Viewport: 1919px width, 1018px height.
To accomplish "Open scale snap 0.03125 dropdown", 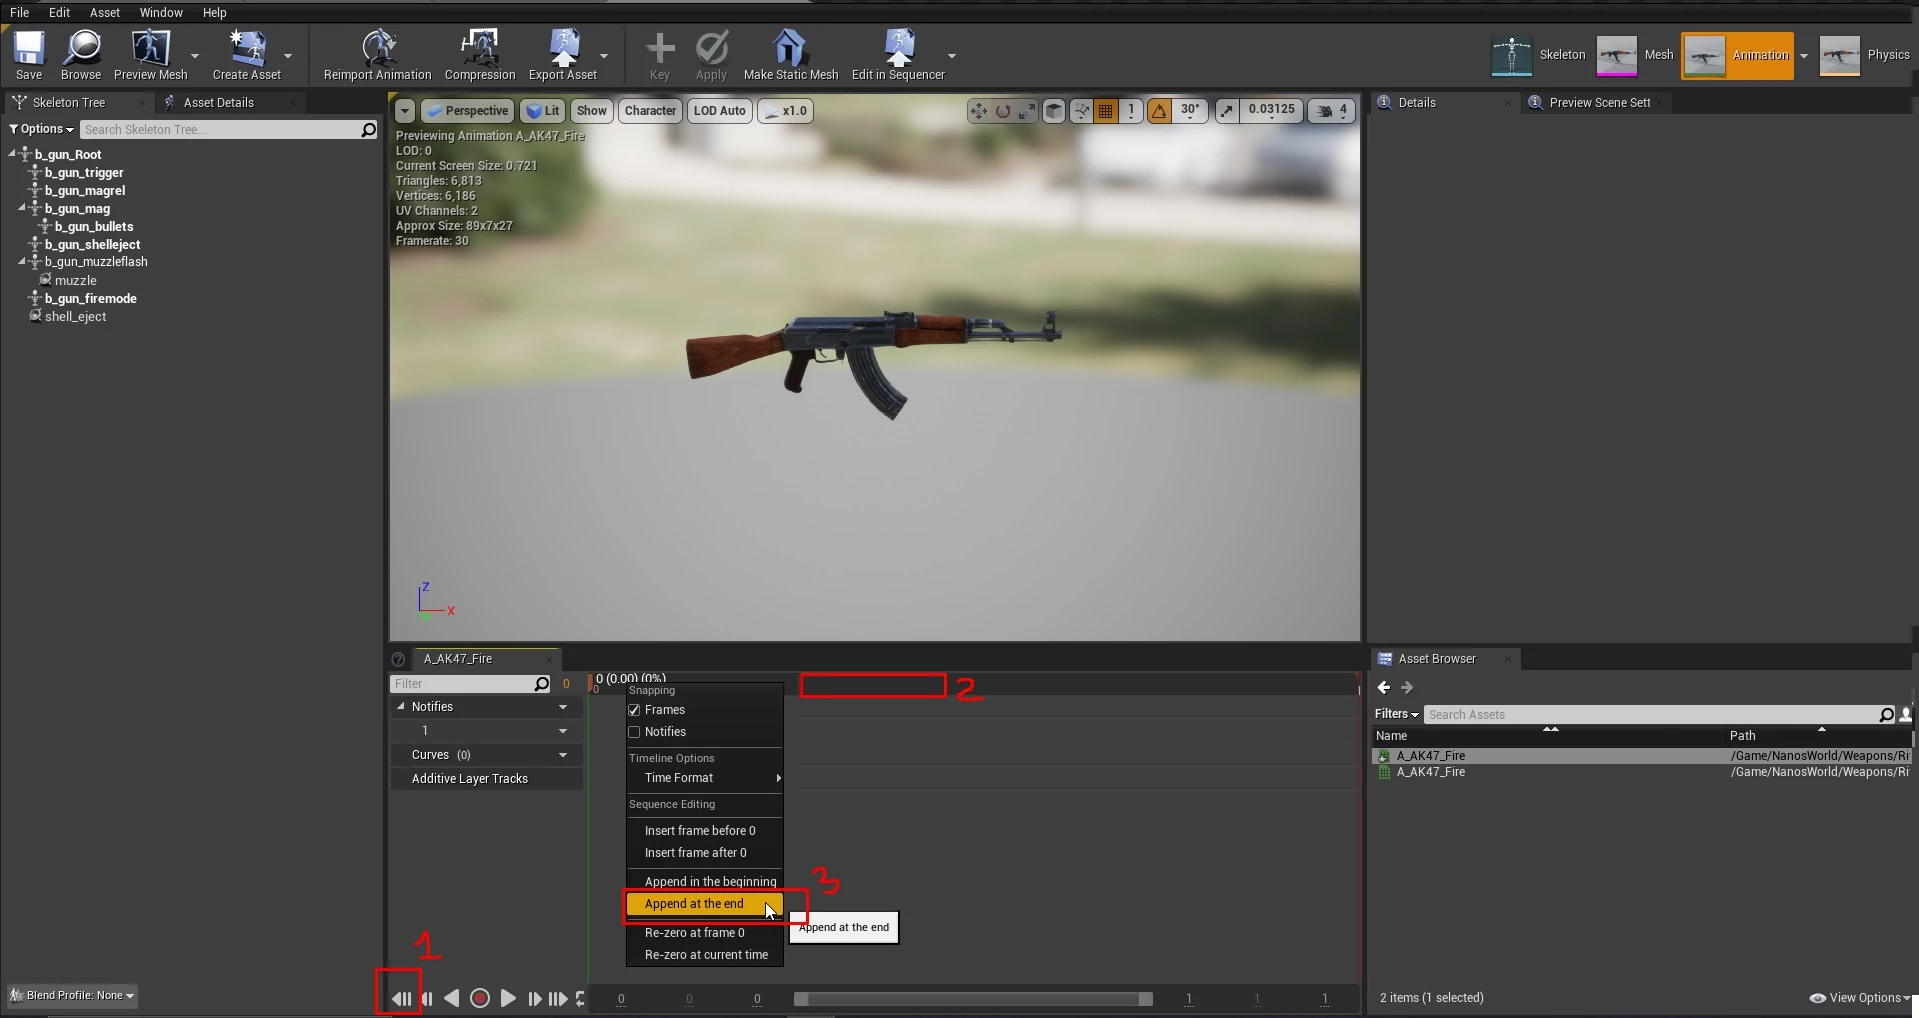I will (x=1271, y=110).
